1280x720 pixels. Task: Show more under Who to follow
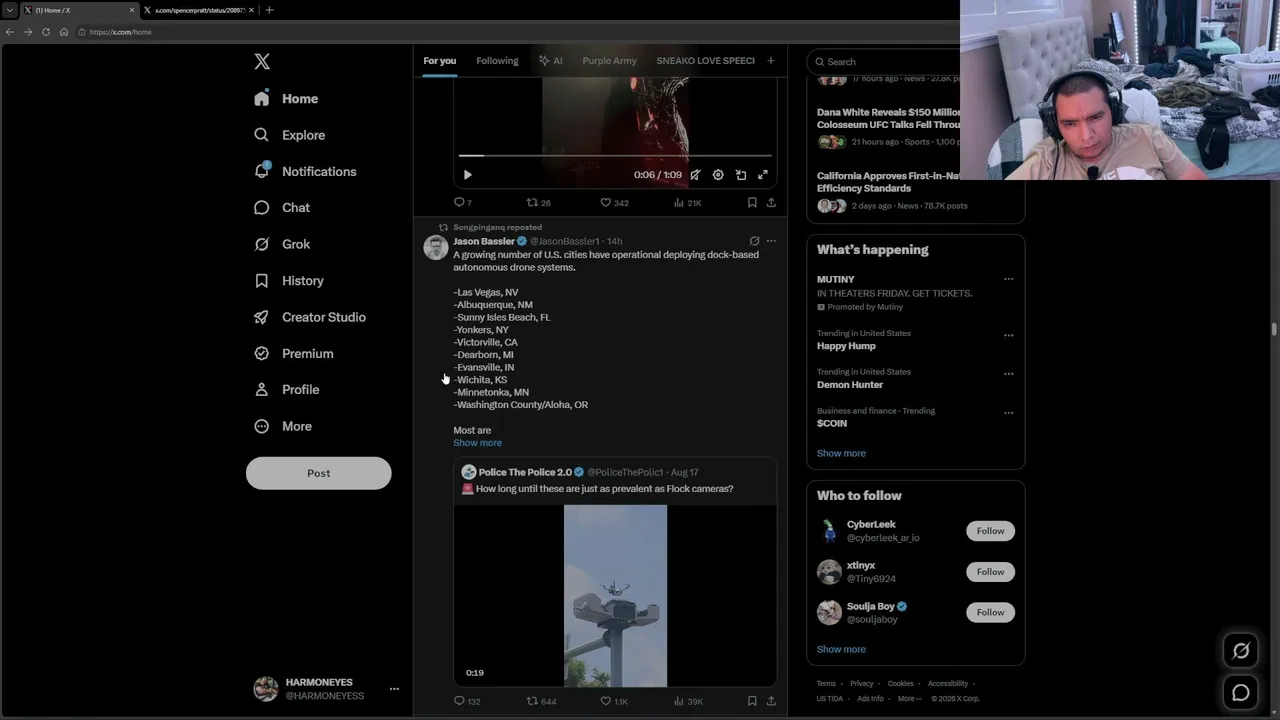[841, 649]
